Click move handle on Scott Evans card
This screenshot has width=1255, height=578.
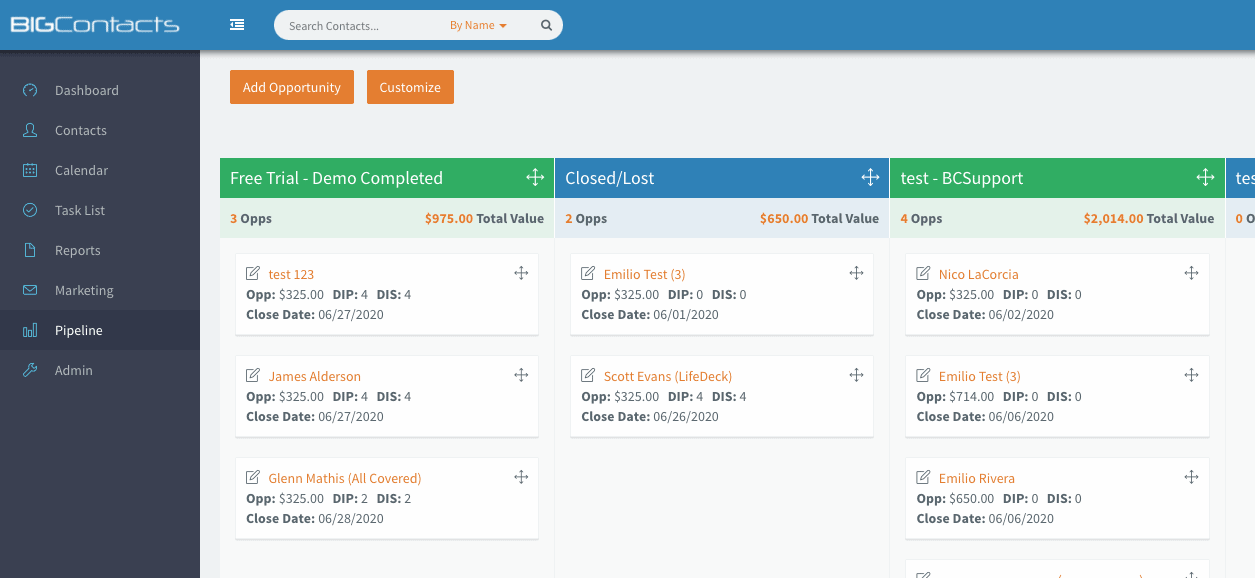[x=856, y=375]
